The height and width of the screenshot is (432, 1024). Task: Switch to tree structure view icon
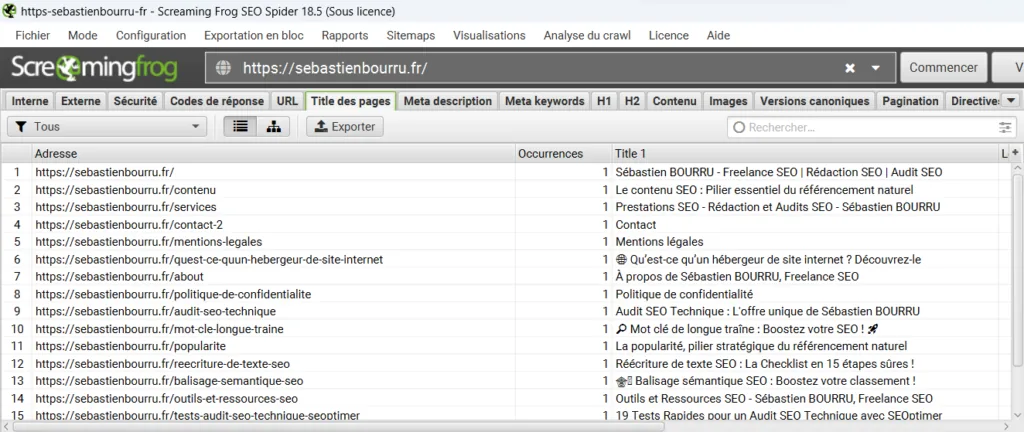[274, 127]
